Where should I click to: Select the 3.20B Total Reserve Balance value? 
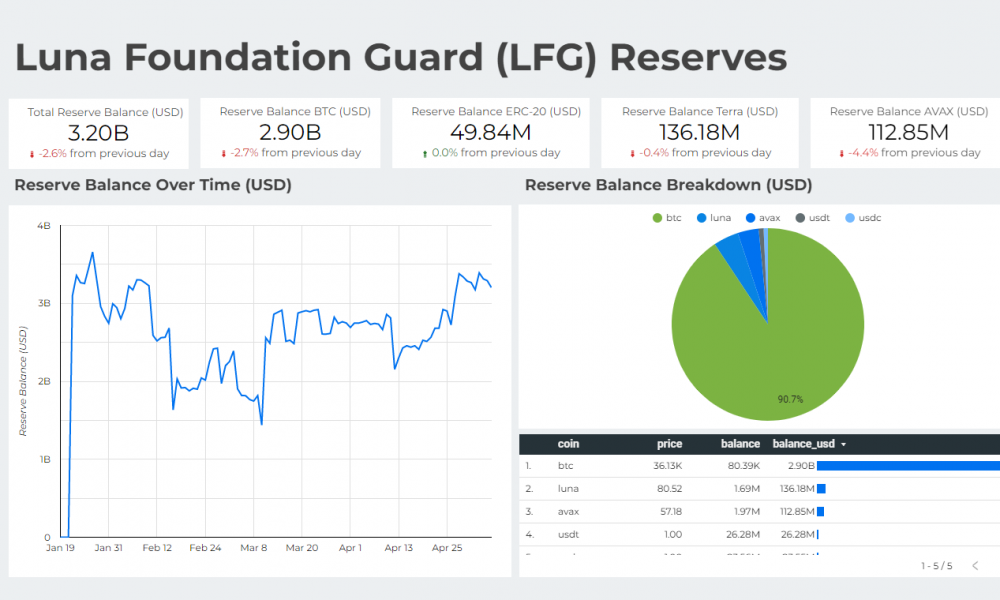98,133
